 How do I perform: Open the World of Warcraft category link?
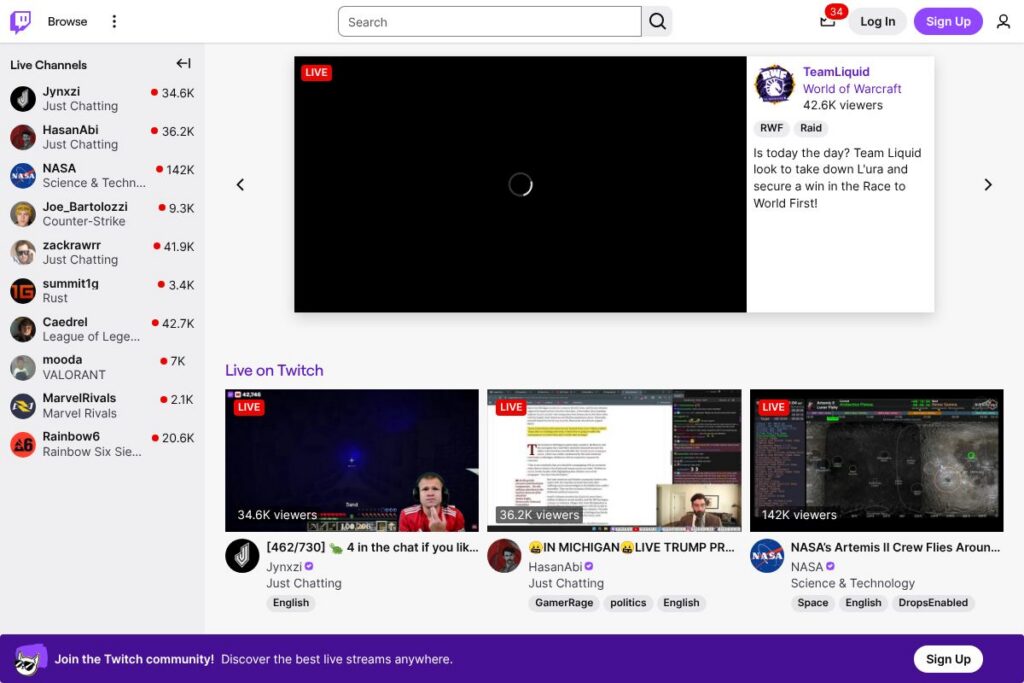(x=852, y=89)
